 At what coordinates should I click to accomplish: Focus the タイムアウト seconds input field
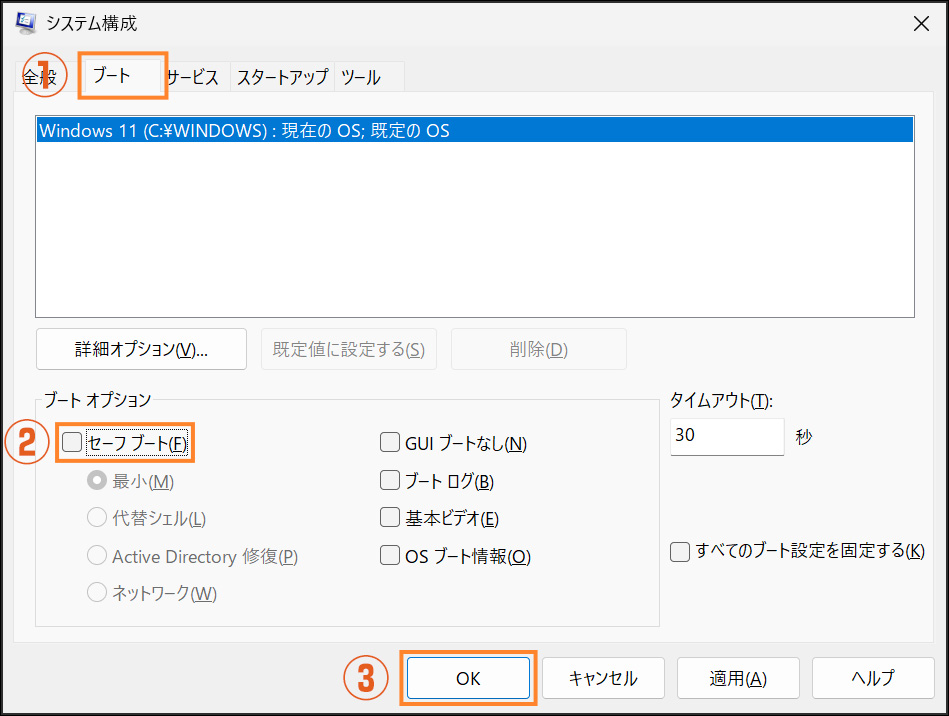point(727,436)
